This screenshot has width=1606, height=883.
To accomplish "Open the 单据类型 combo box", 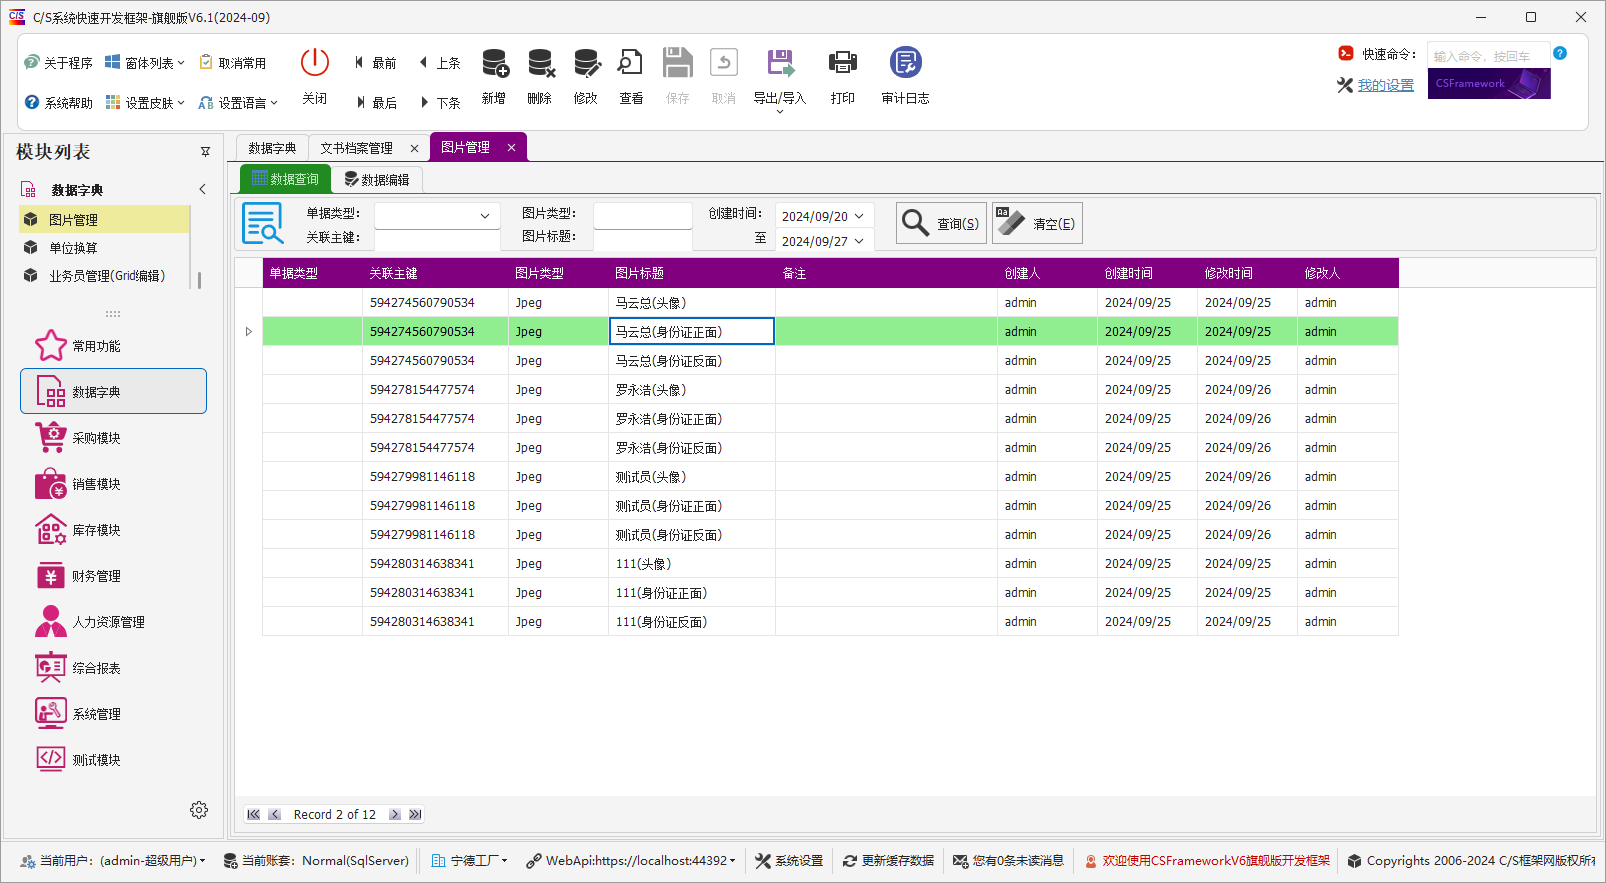I will coord(437,216).
